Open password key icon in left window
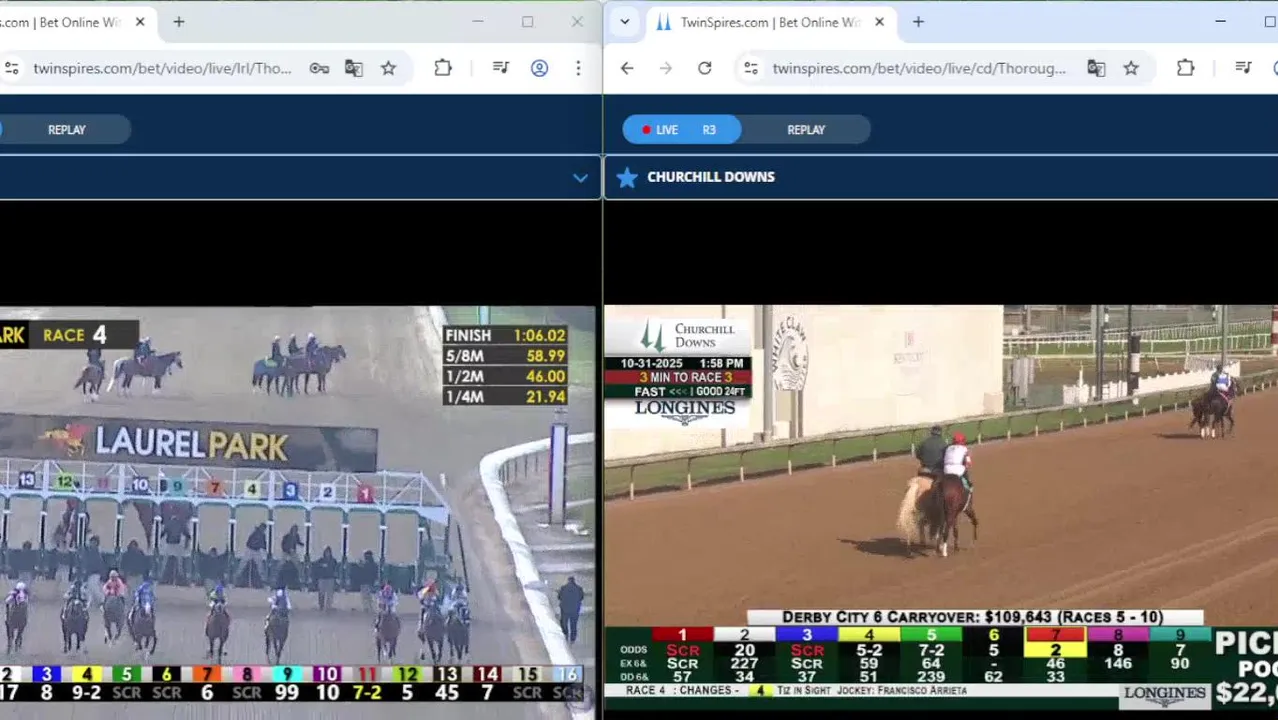The height and width of the screenshot is (720, 1278). pos(319,68)
